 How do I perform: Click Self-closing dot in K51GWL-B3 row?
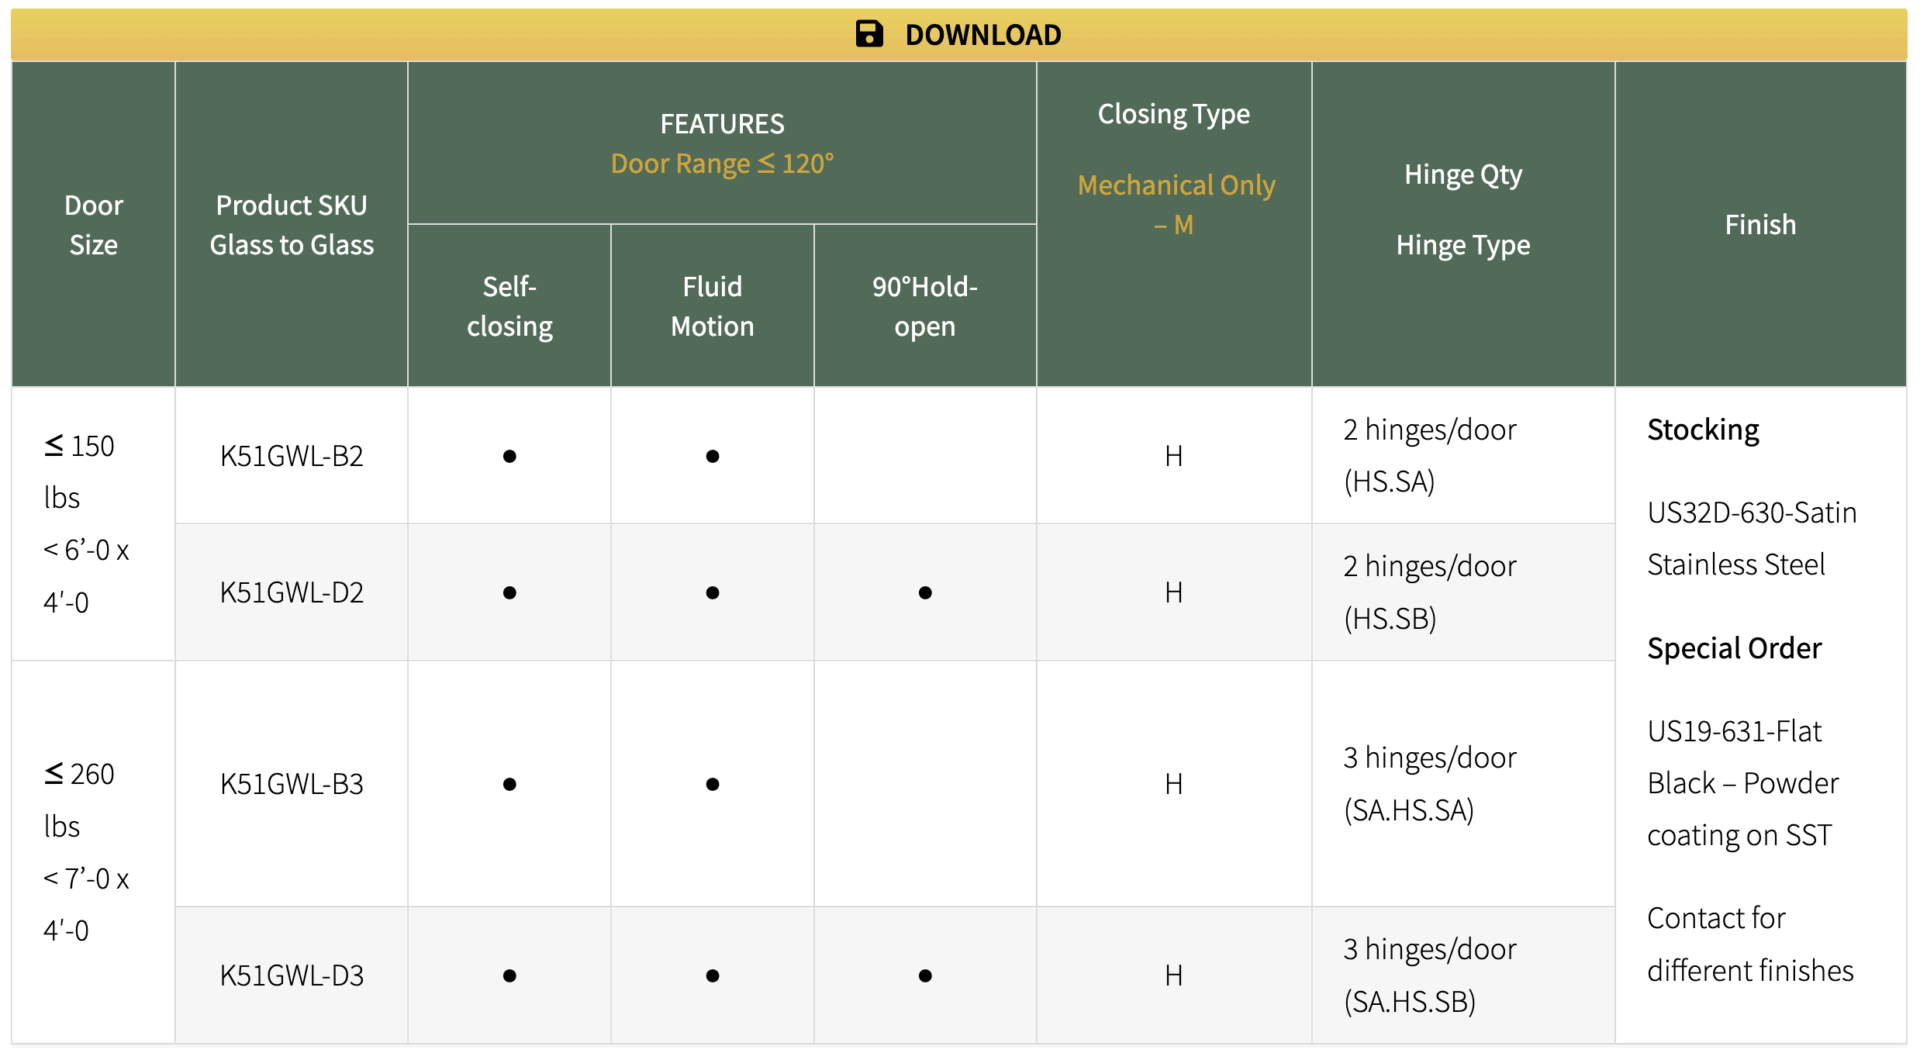pos(510,784)
